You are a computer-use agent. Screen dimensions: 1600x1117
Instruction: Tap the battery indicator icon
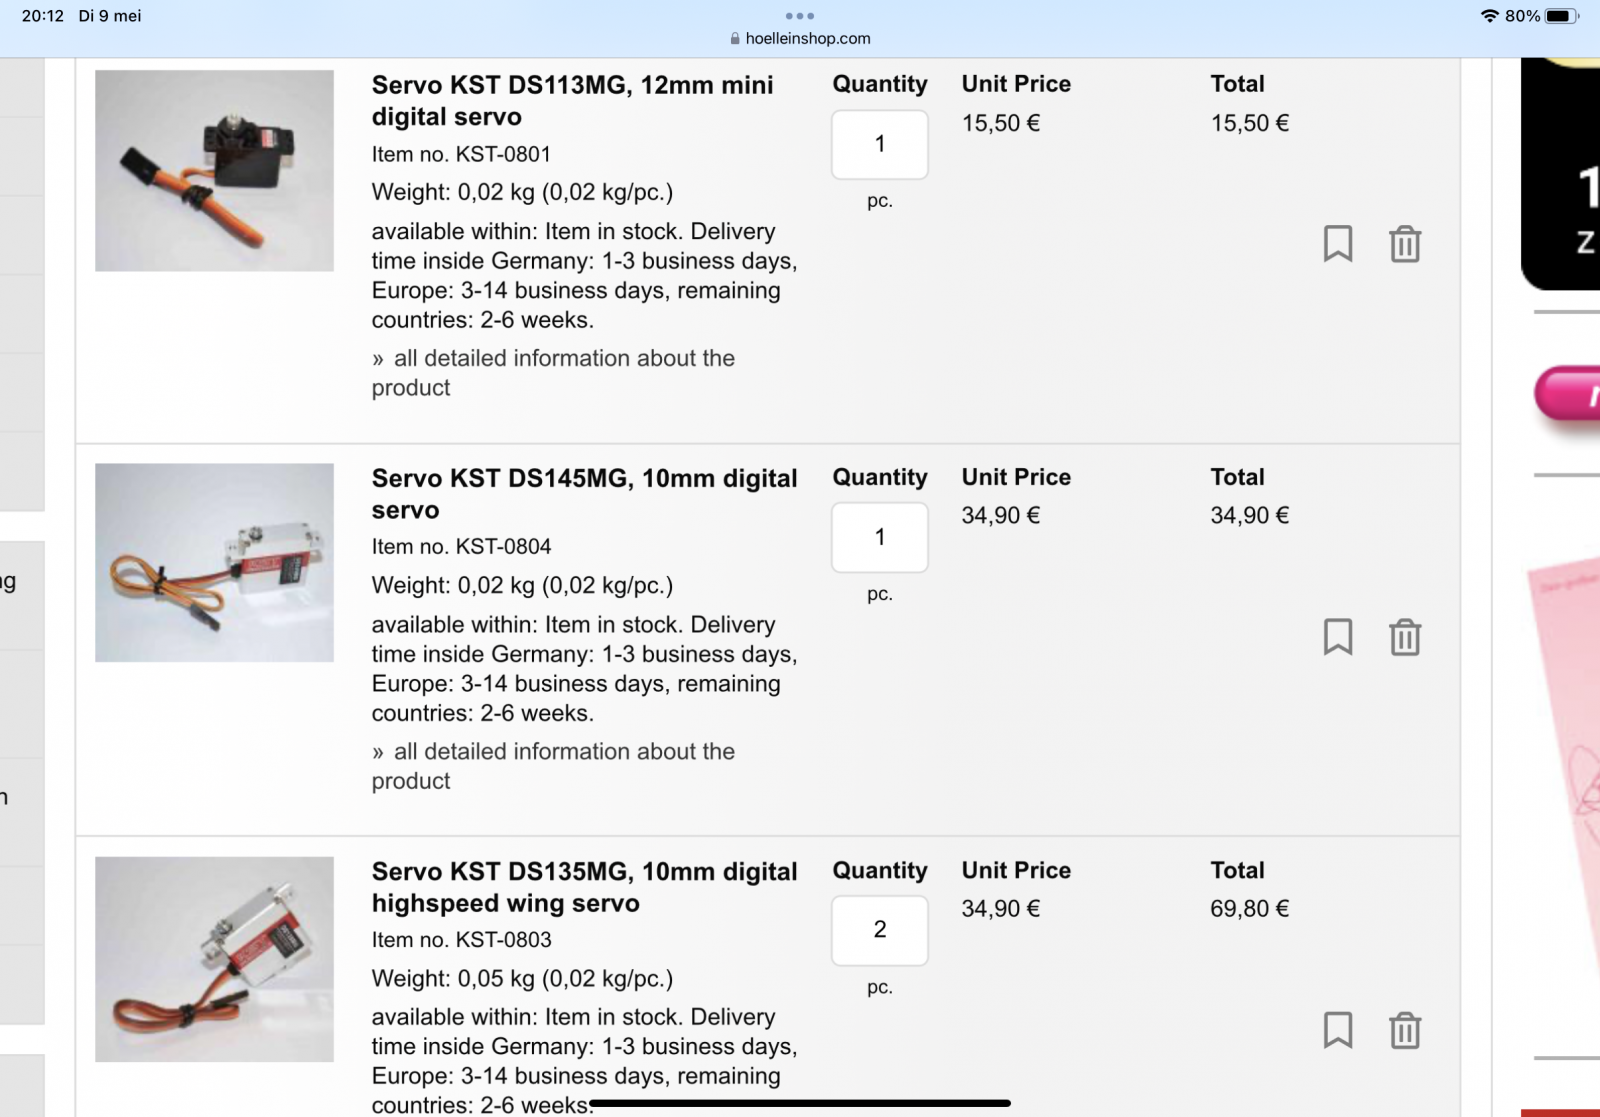click(1560, 16)
